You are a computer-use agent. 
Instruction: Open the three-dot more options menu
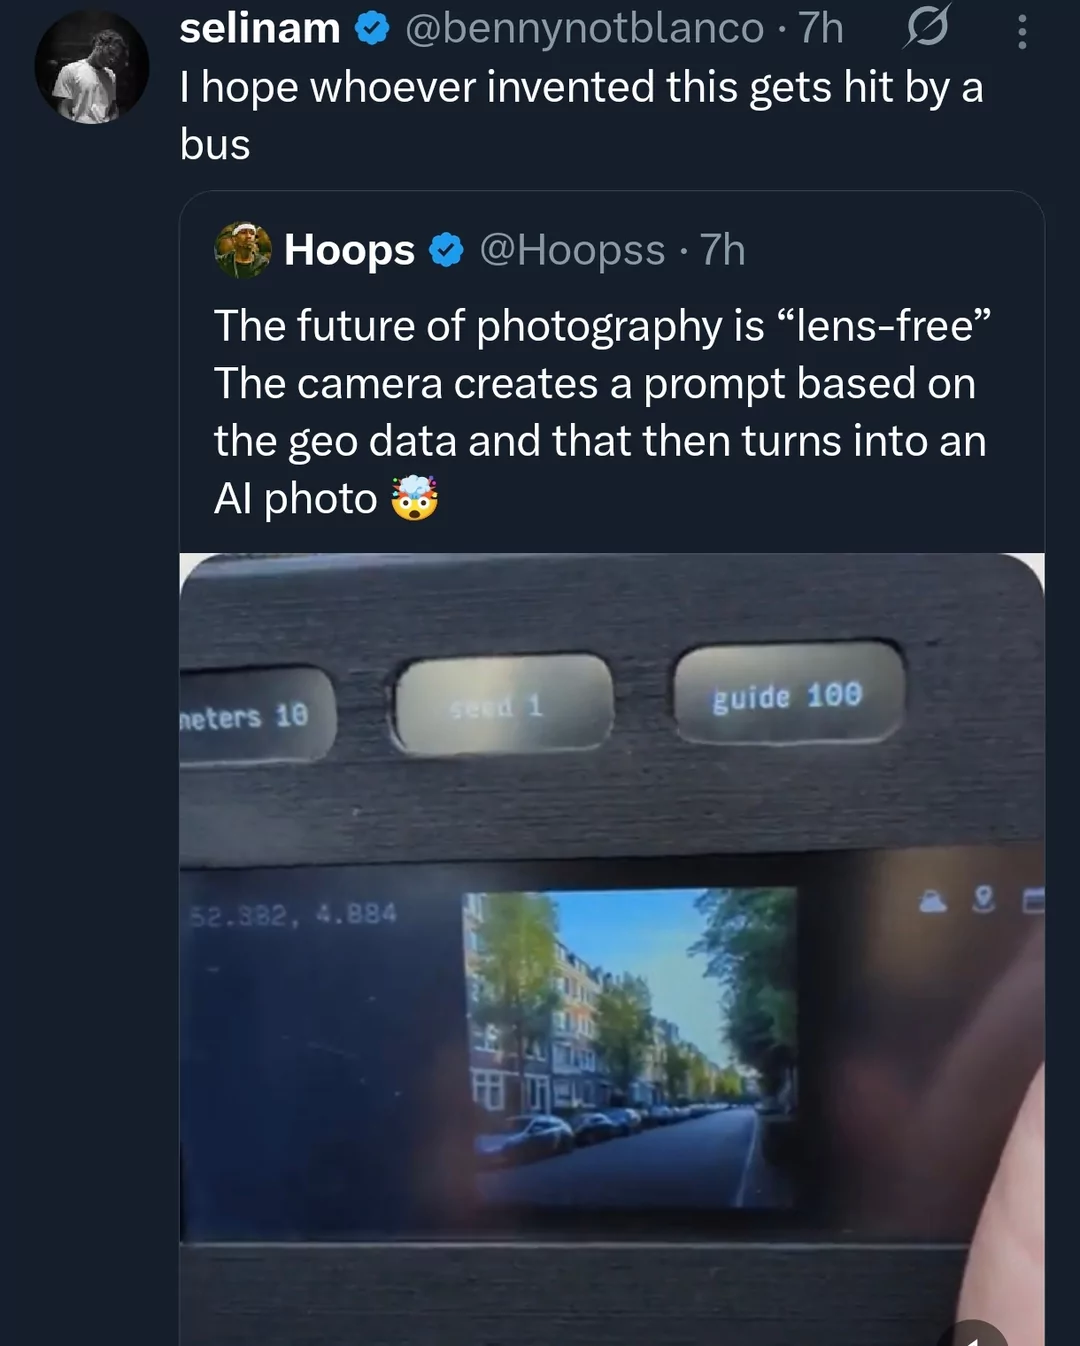(1021, 31)
